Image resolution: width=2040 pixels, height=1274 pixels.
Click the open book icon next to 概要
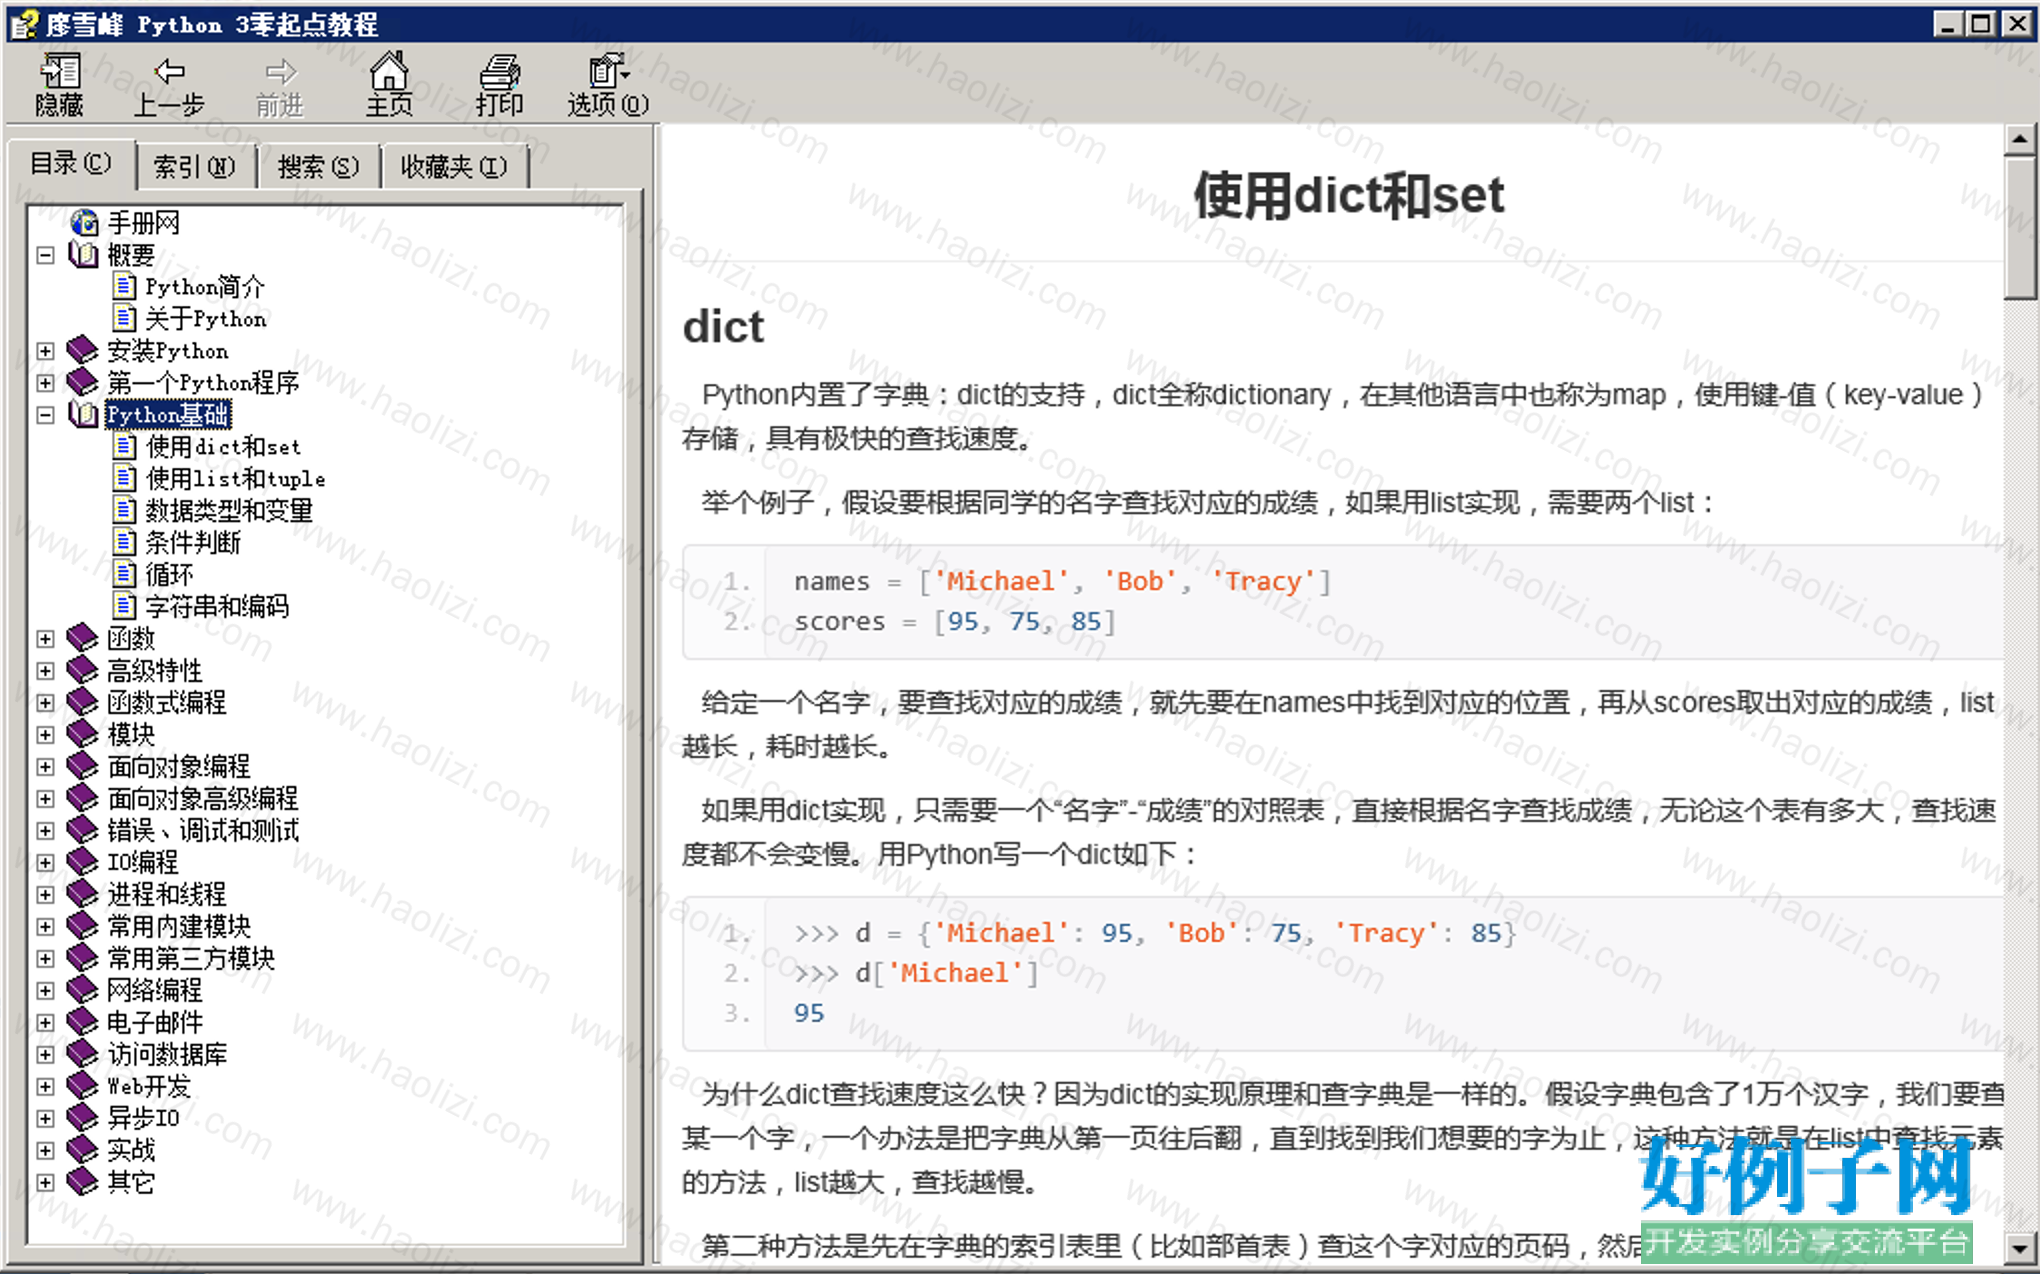83,254
